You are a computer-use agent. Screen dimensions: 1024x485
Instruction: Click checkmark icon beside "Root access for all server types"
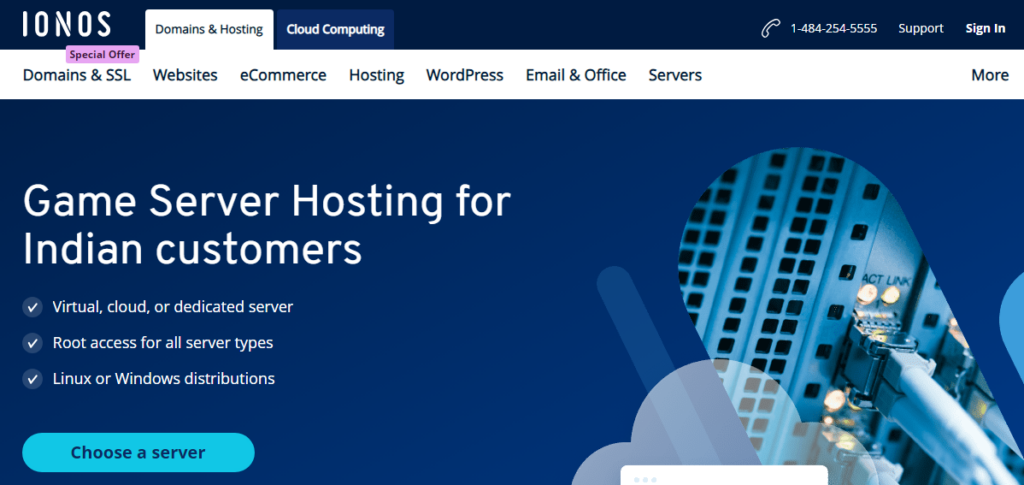pos(33,343)
